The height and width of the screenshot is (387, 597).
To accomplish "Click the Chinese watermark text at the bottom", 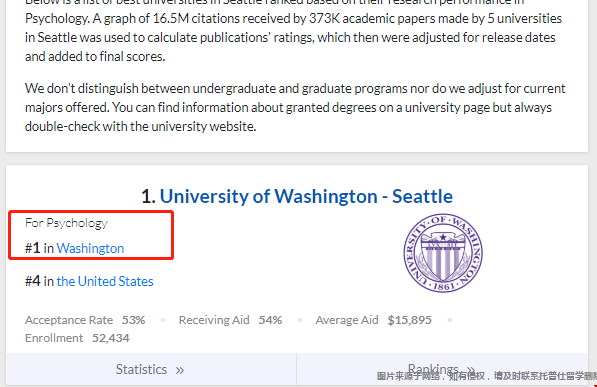I will coord(487,376).
